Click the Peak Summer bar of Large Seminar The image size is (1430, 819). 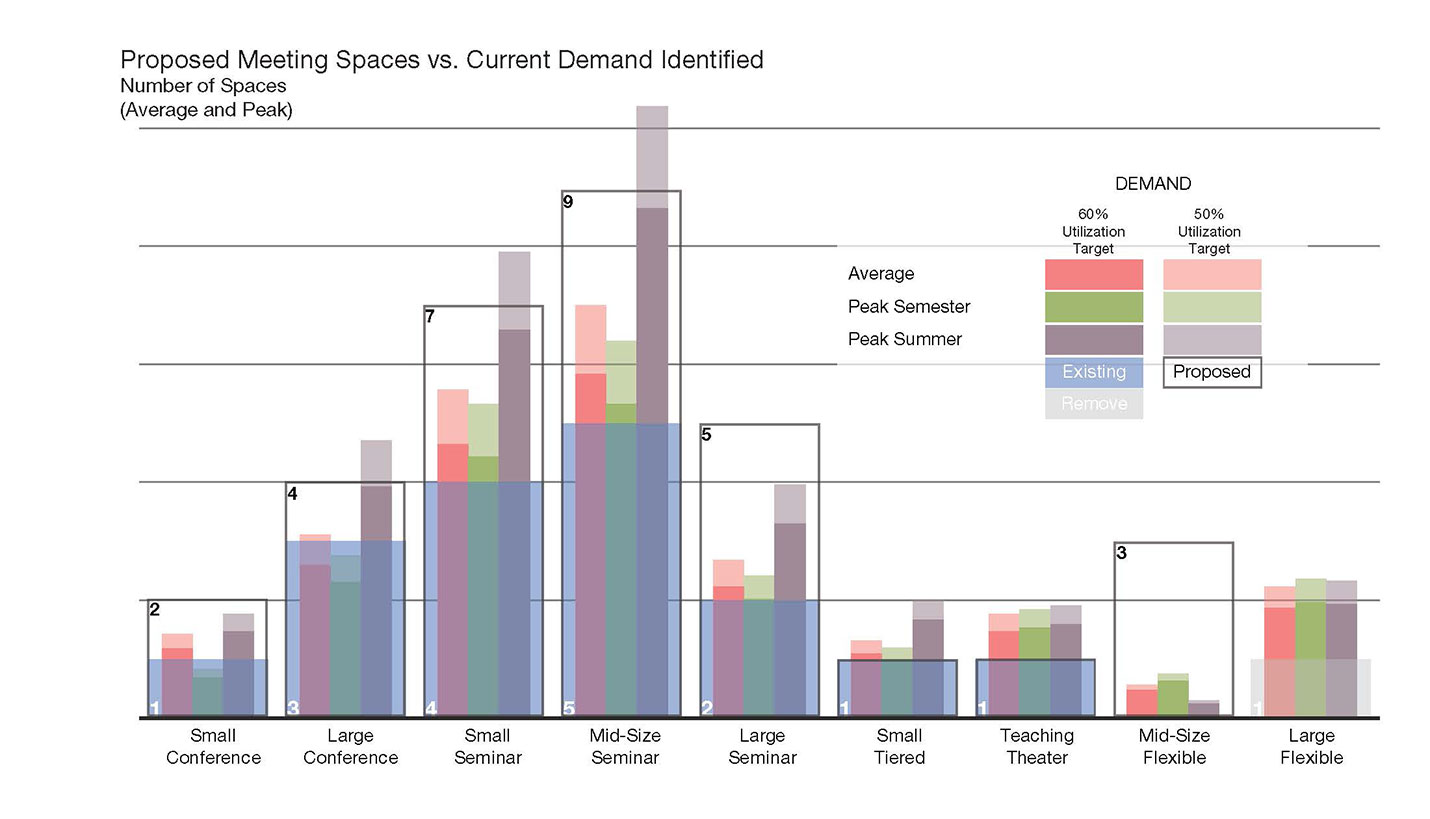[x=789, y=600]
